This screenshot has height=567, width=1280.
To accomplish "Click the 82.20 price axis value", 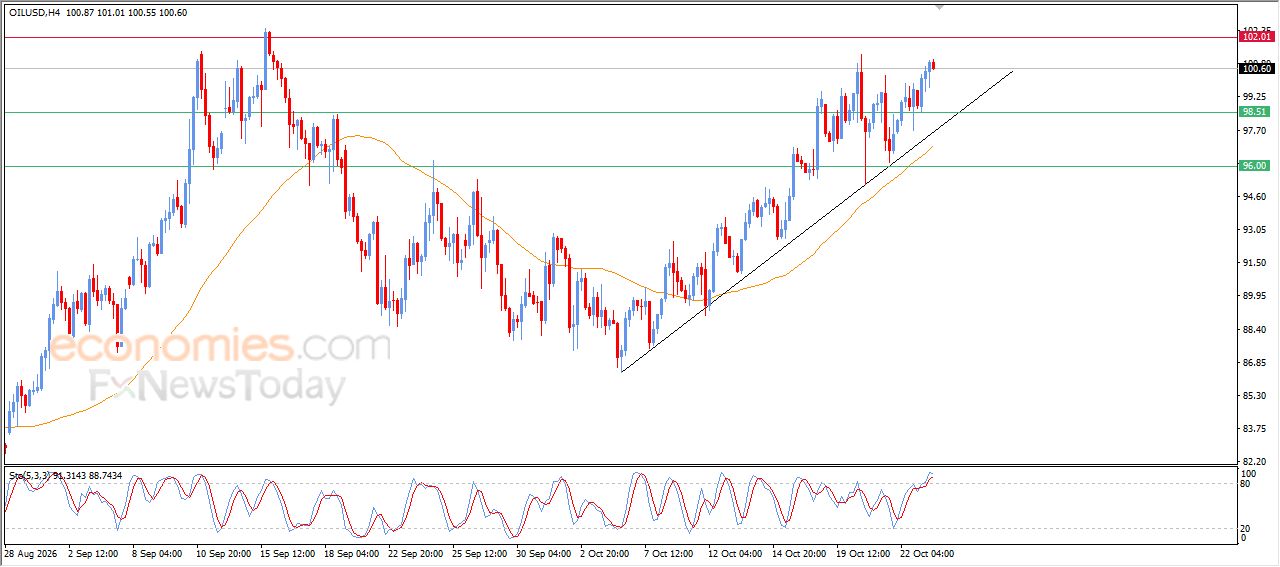I will (x=1254, y=462).
